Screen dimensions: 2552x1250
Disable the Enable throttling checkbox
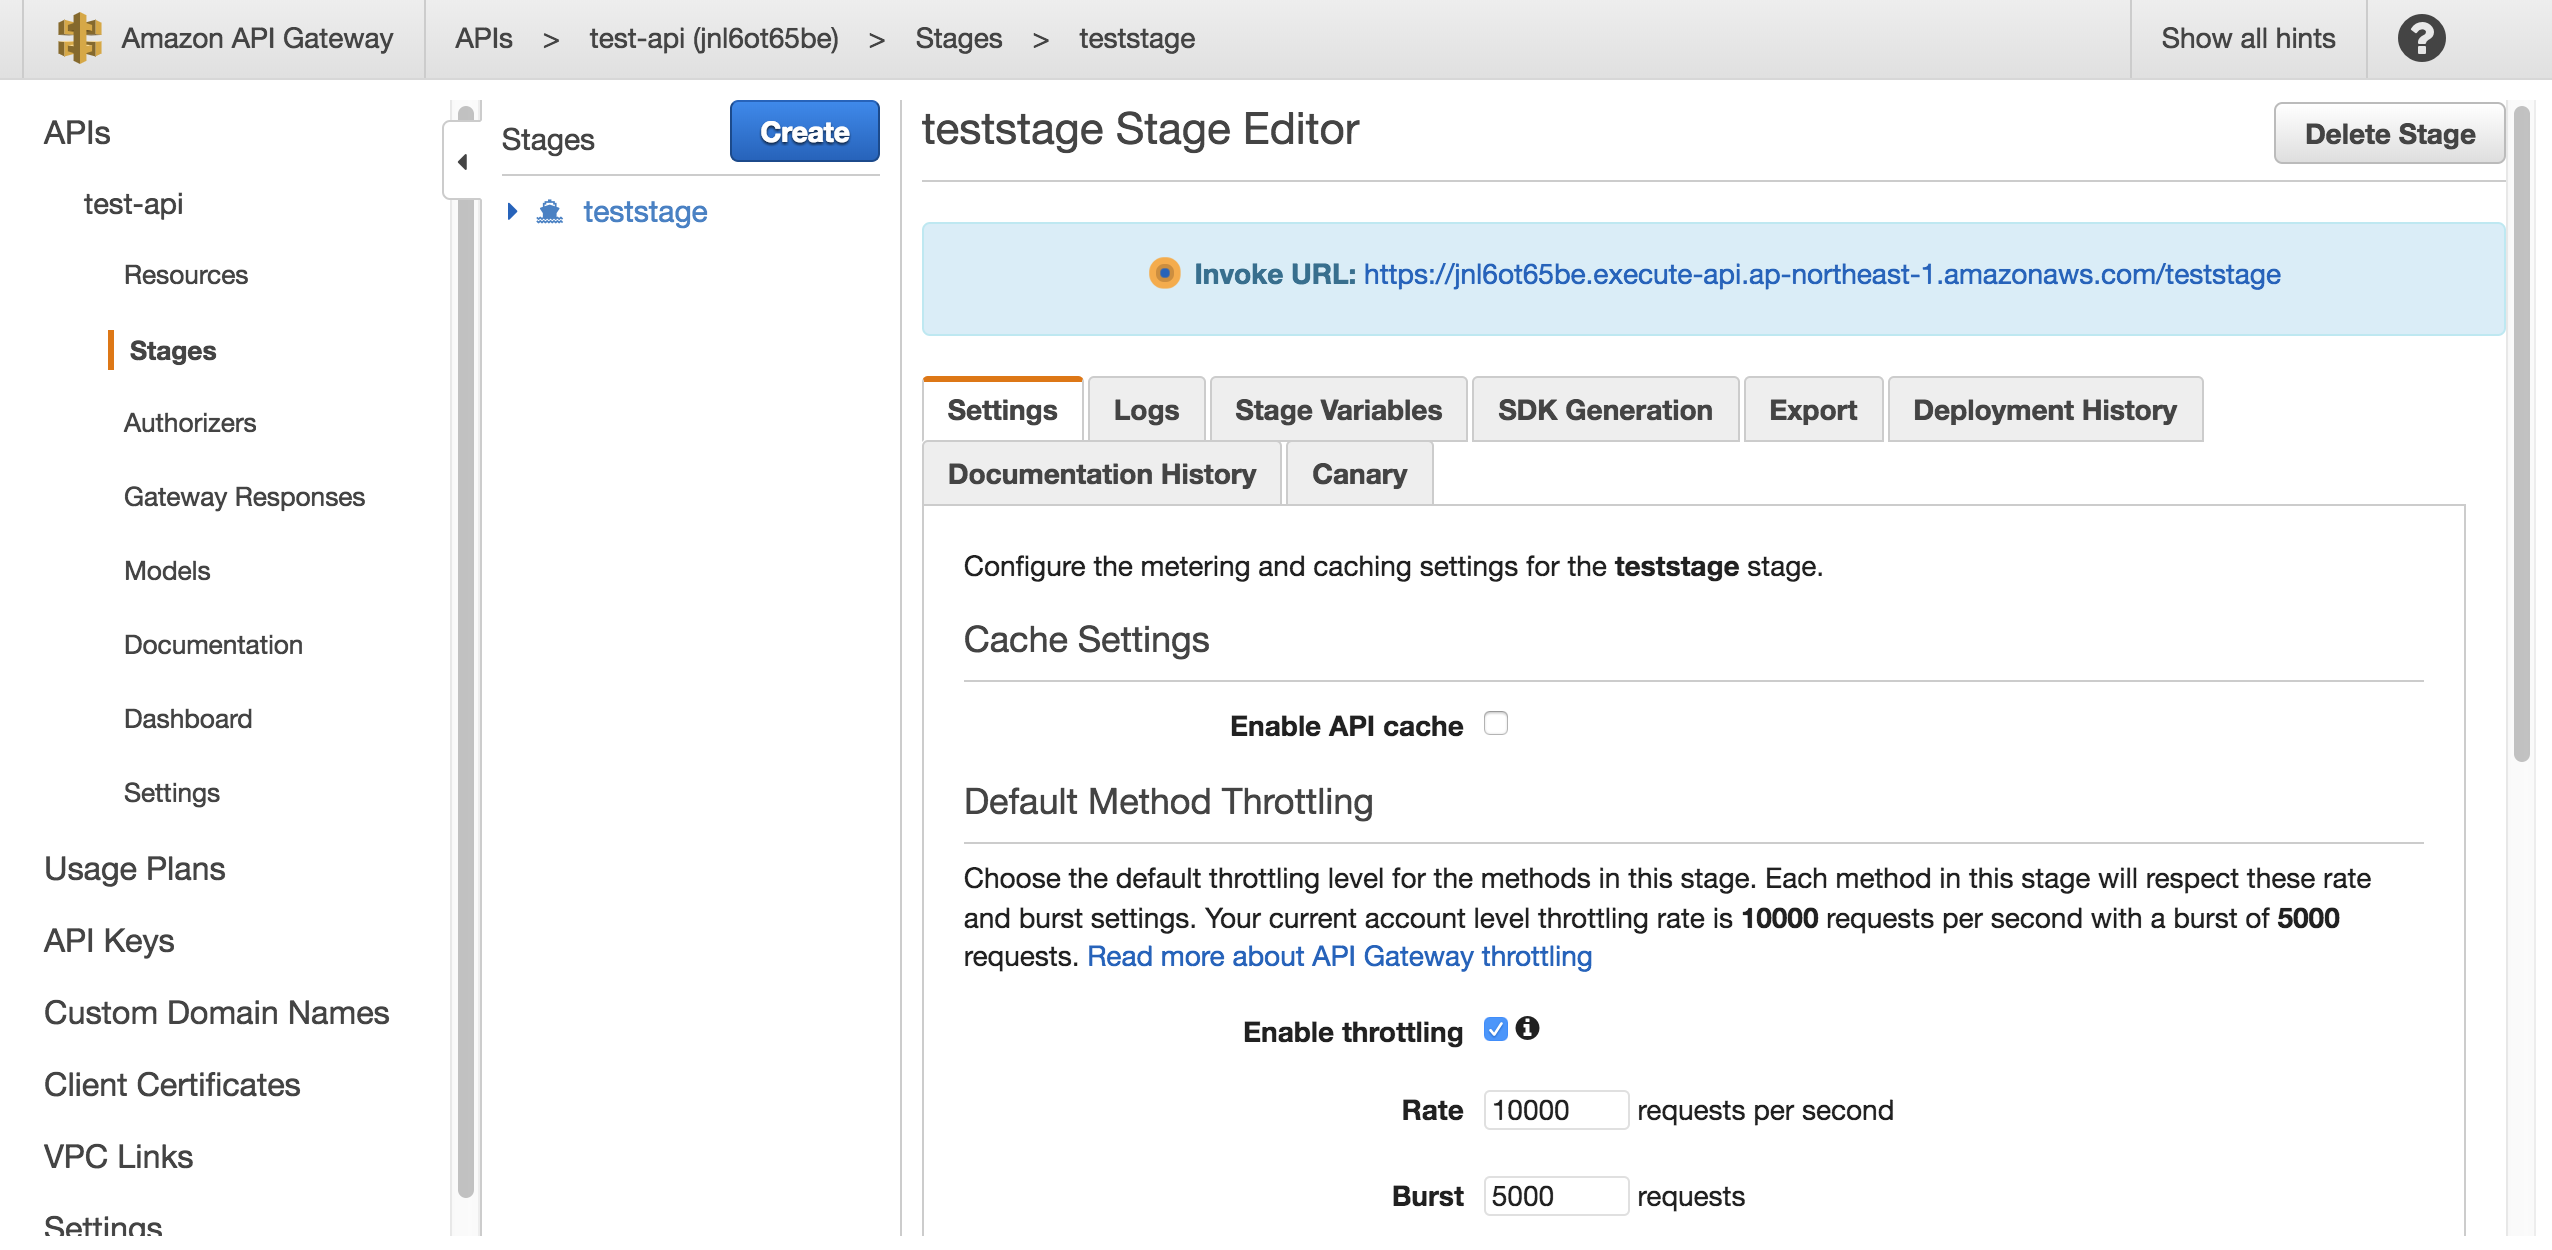(x=1495, y=1029)
